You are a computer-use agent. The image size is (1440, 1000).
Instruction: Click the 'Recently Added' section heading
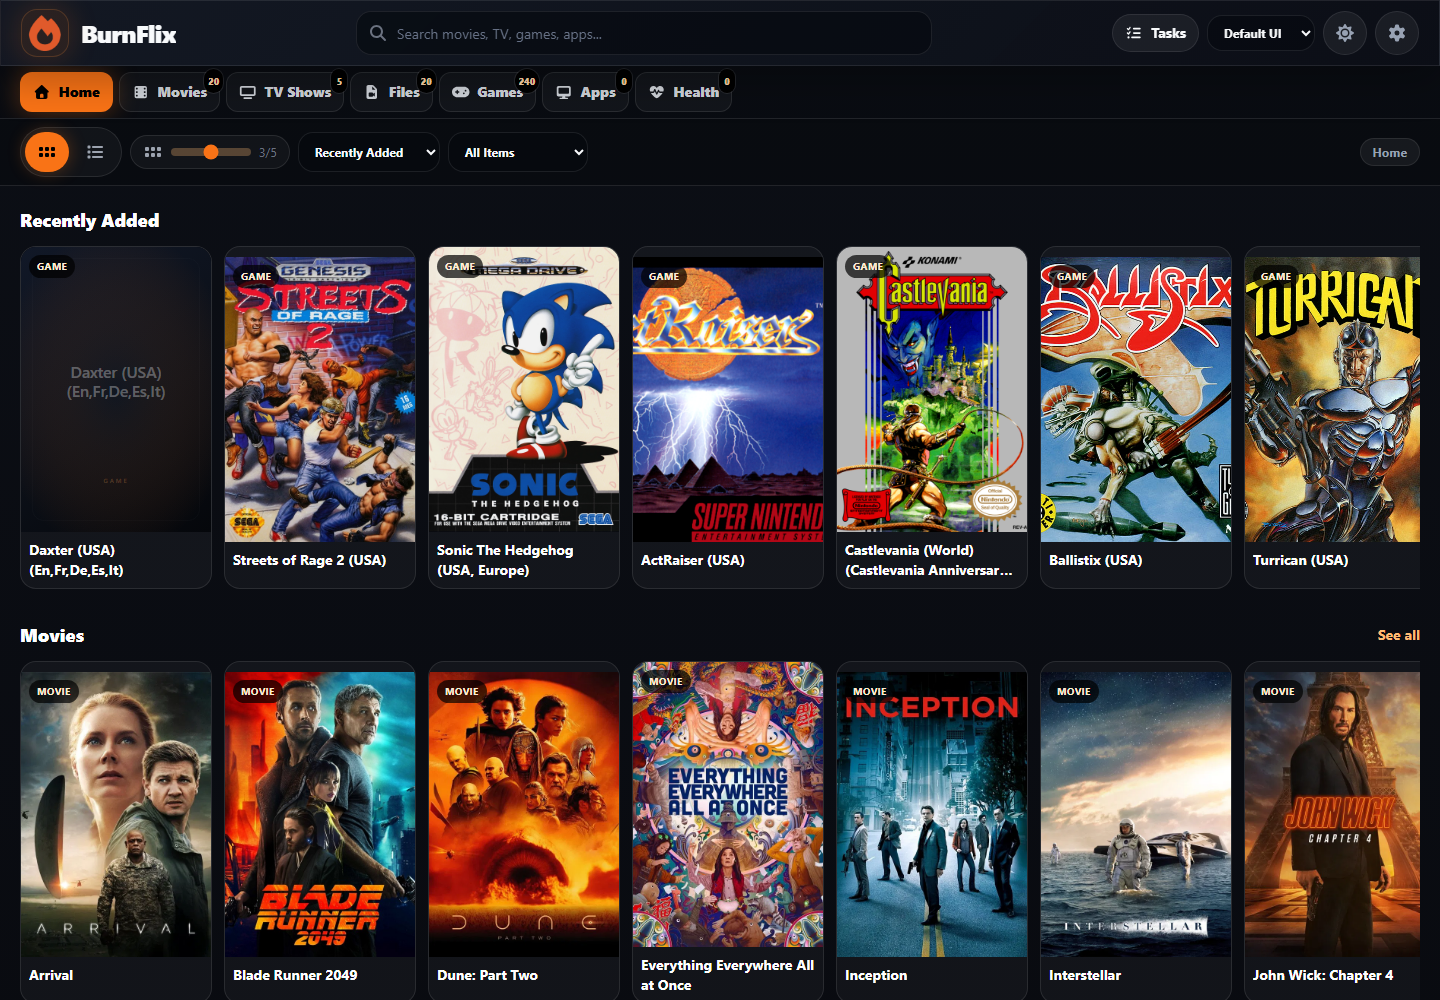click(x=90, y=221)
